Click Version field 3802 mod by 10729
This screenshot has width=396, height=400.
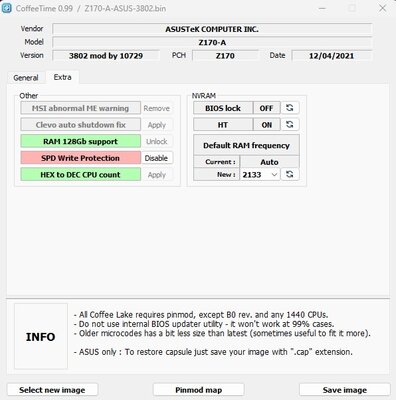tap(106, 56)
